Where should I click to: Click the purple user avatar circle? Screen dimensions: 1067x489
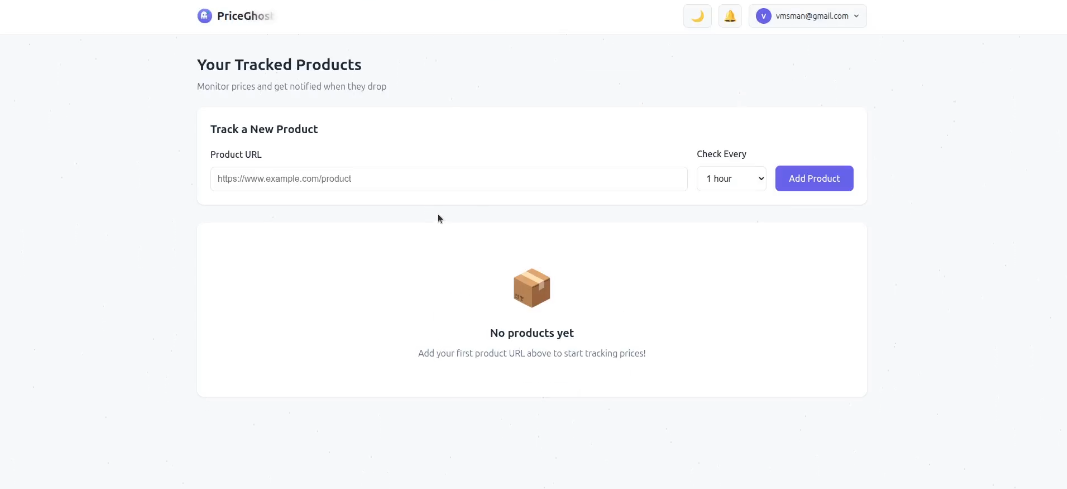(x=764, y=16)
